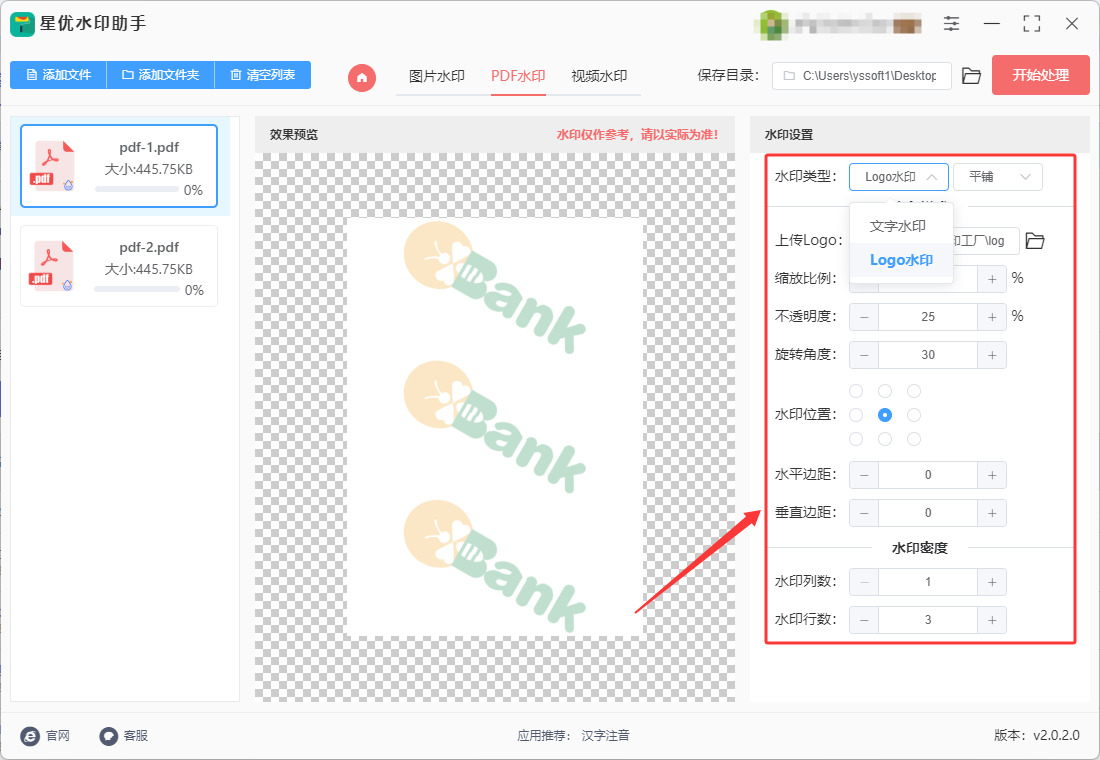The width and height of the screenshot is (1100, 760).
Task: Select top-center watermark position radio
Action: [x=885, y=391]
